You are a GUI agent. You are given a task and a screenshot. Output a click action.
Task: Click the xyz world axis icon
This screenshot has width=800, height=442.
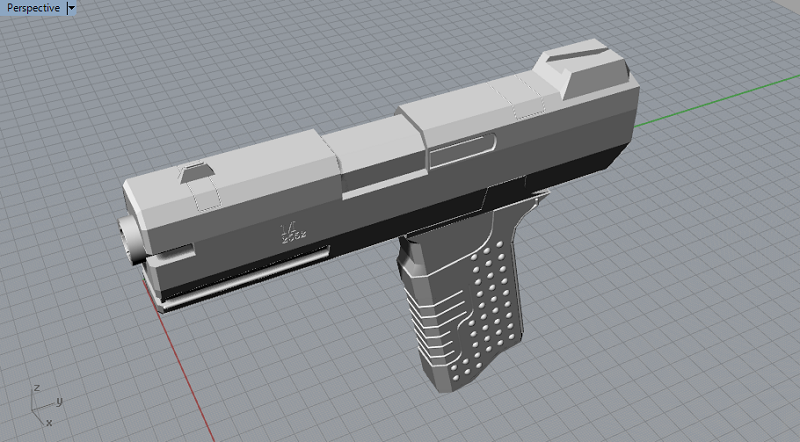[x=46, y=406]
